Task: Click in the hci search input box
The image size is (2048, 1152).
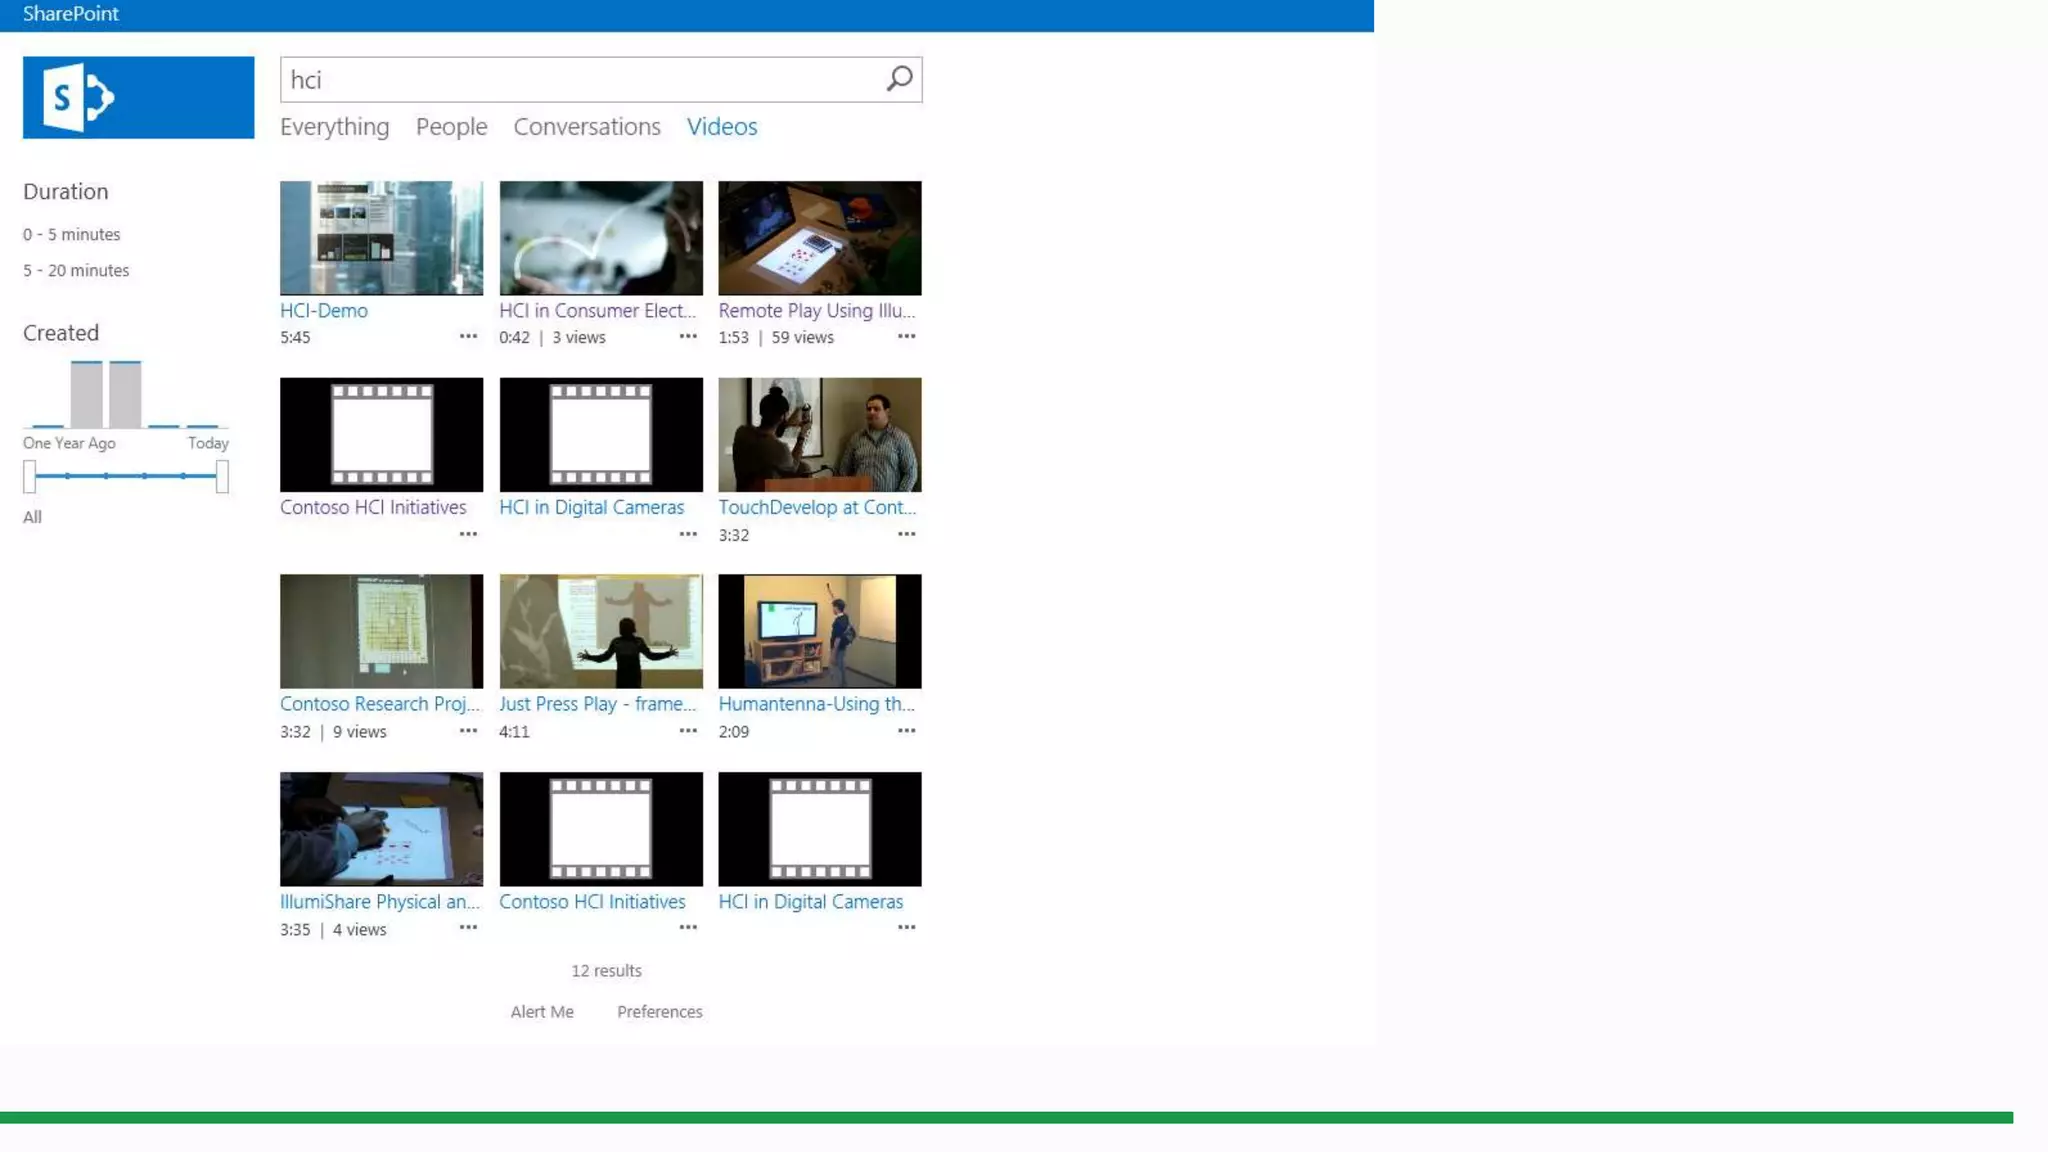Action: (x=580, y=80)
